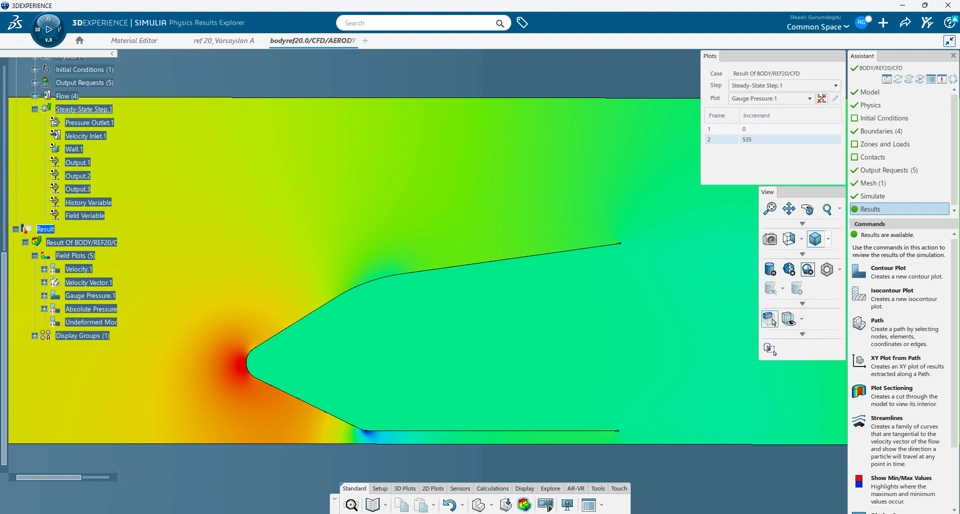Click the Streamlines command icon

[859, 421]
